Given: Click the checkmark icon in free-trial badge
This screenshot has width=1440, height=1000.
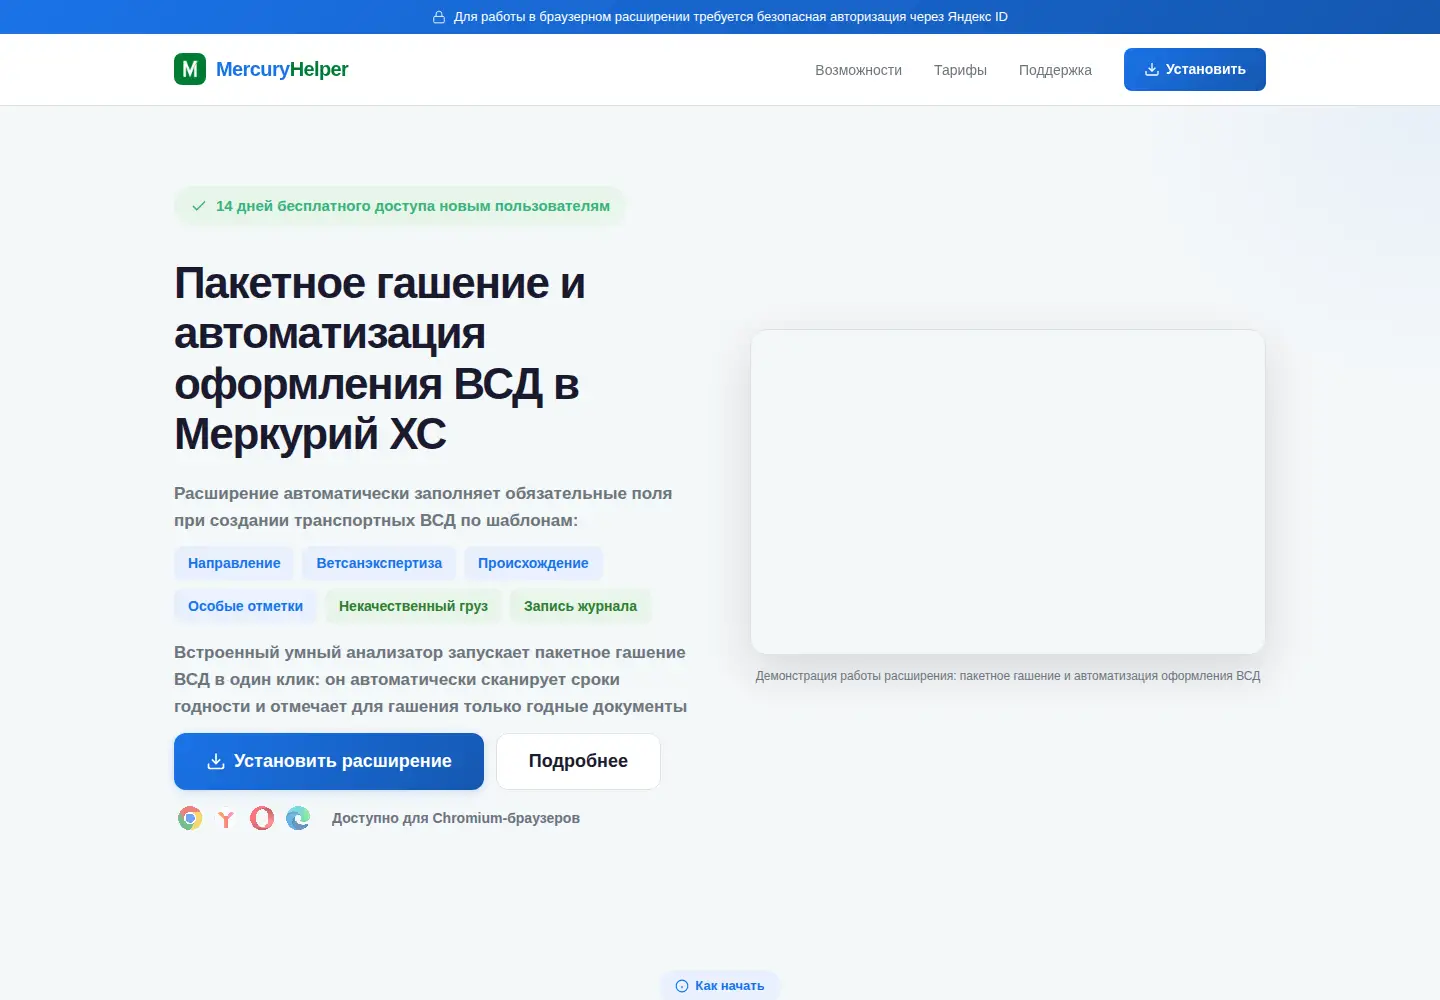Looking at the screenshot, I should point(198,206).
